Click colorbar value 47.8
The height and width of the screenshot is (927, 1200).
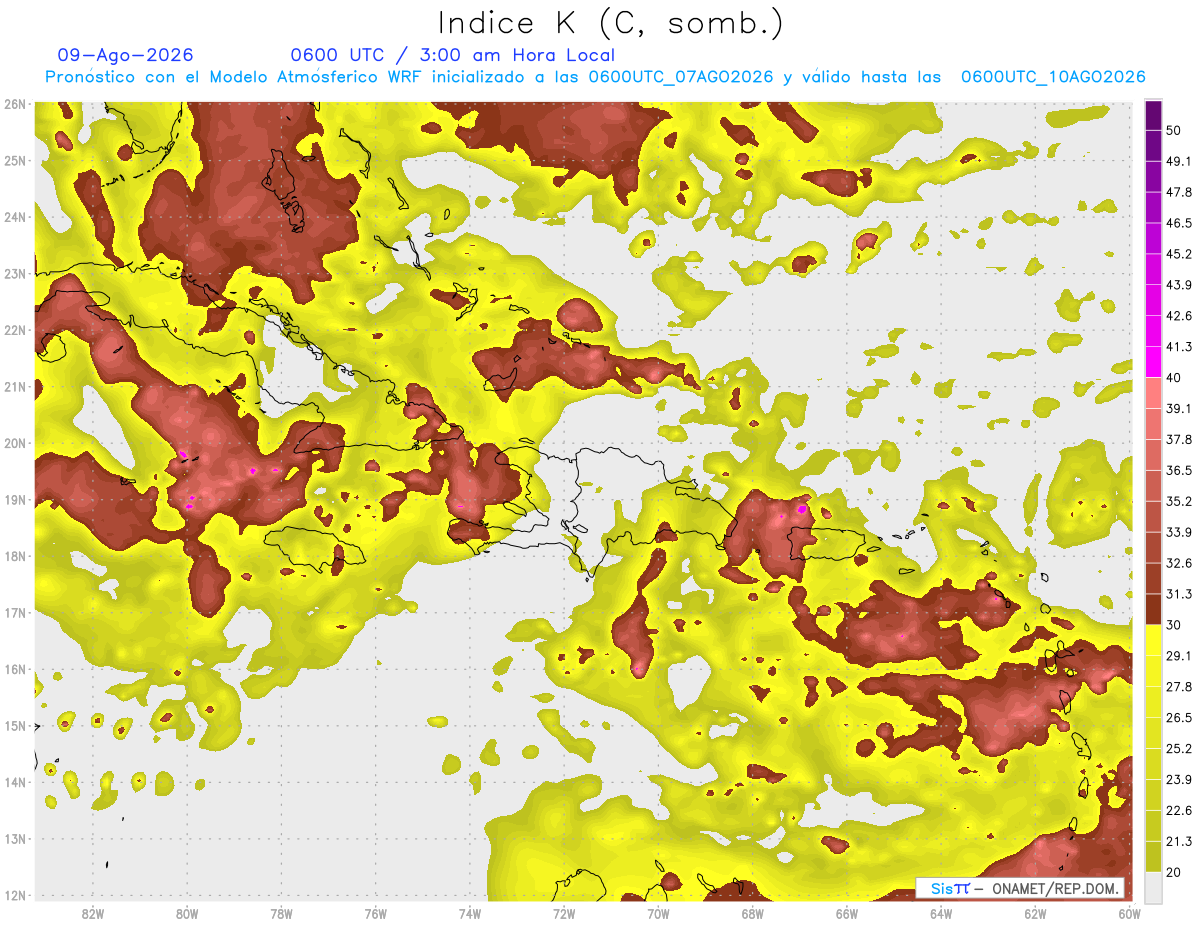point(1179,192)
